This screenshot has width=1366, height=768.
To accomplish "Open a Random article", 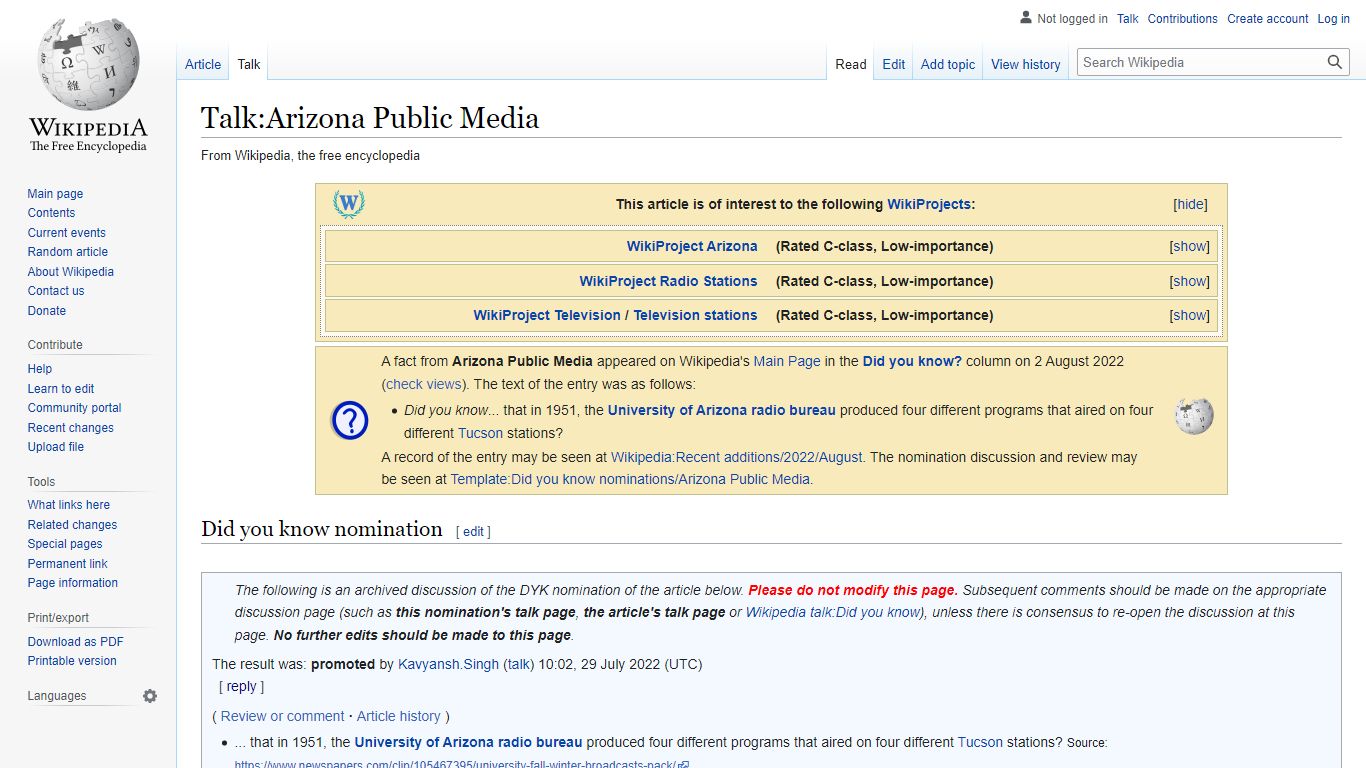I will pos(68,252).
